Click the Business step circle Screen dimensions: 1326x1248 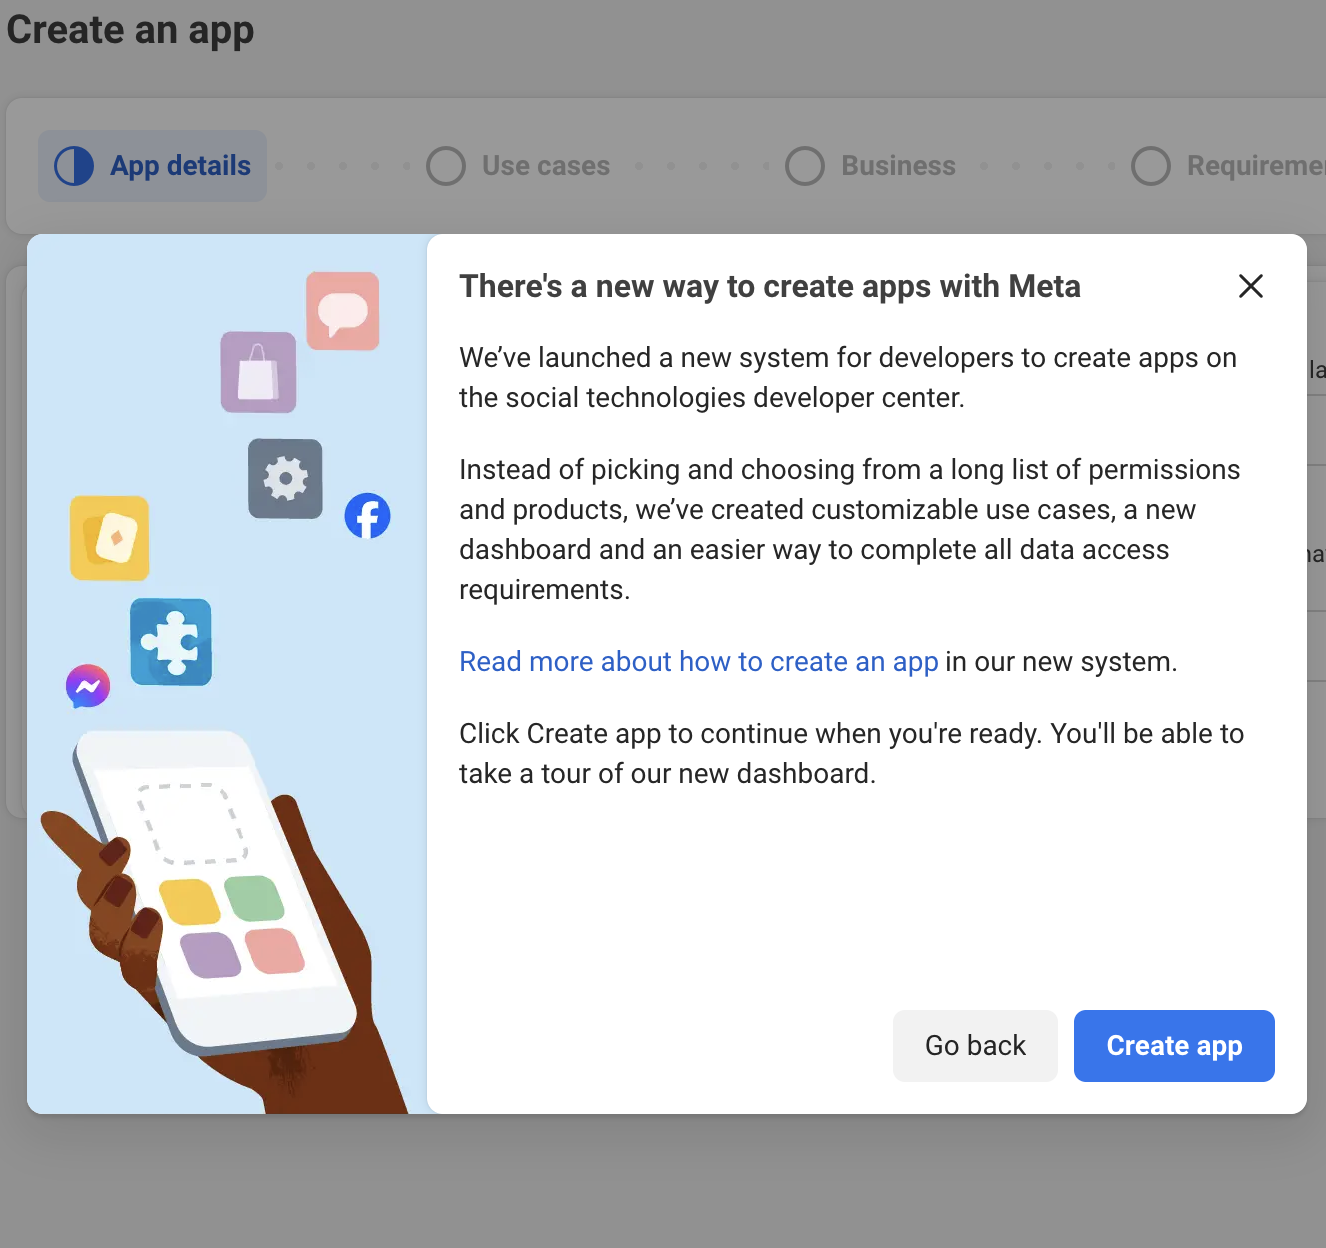(805, 166)
